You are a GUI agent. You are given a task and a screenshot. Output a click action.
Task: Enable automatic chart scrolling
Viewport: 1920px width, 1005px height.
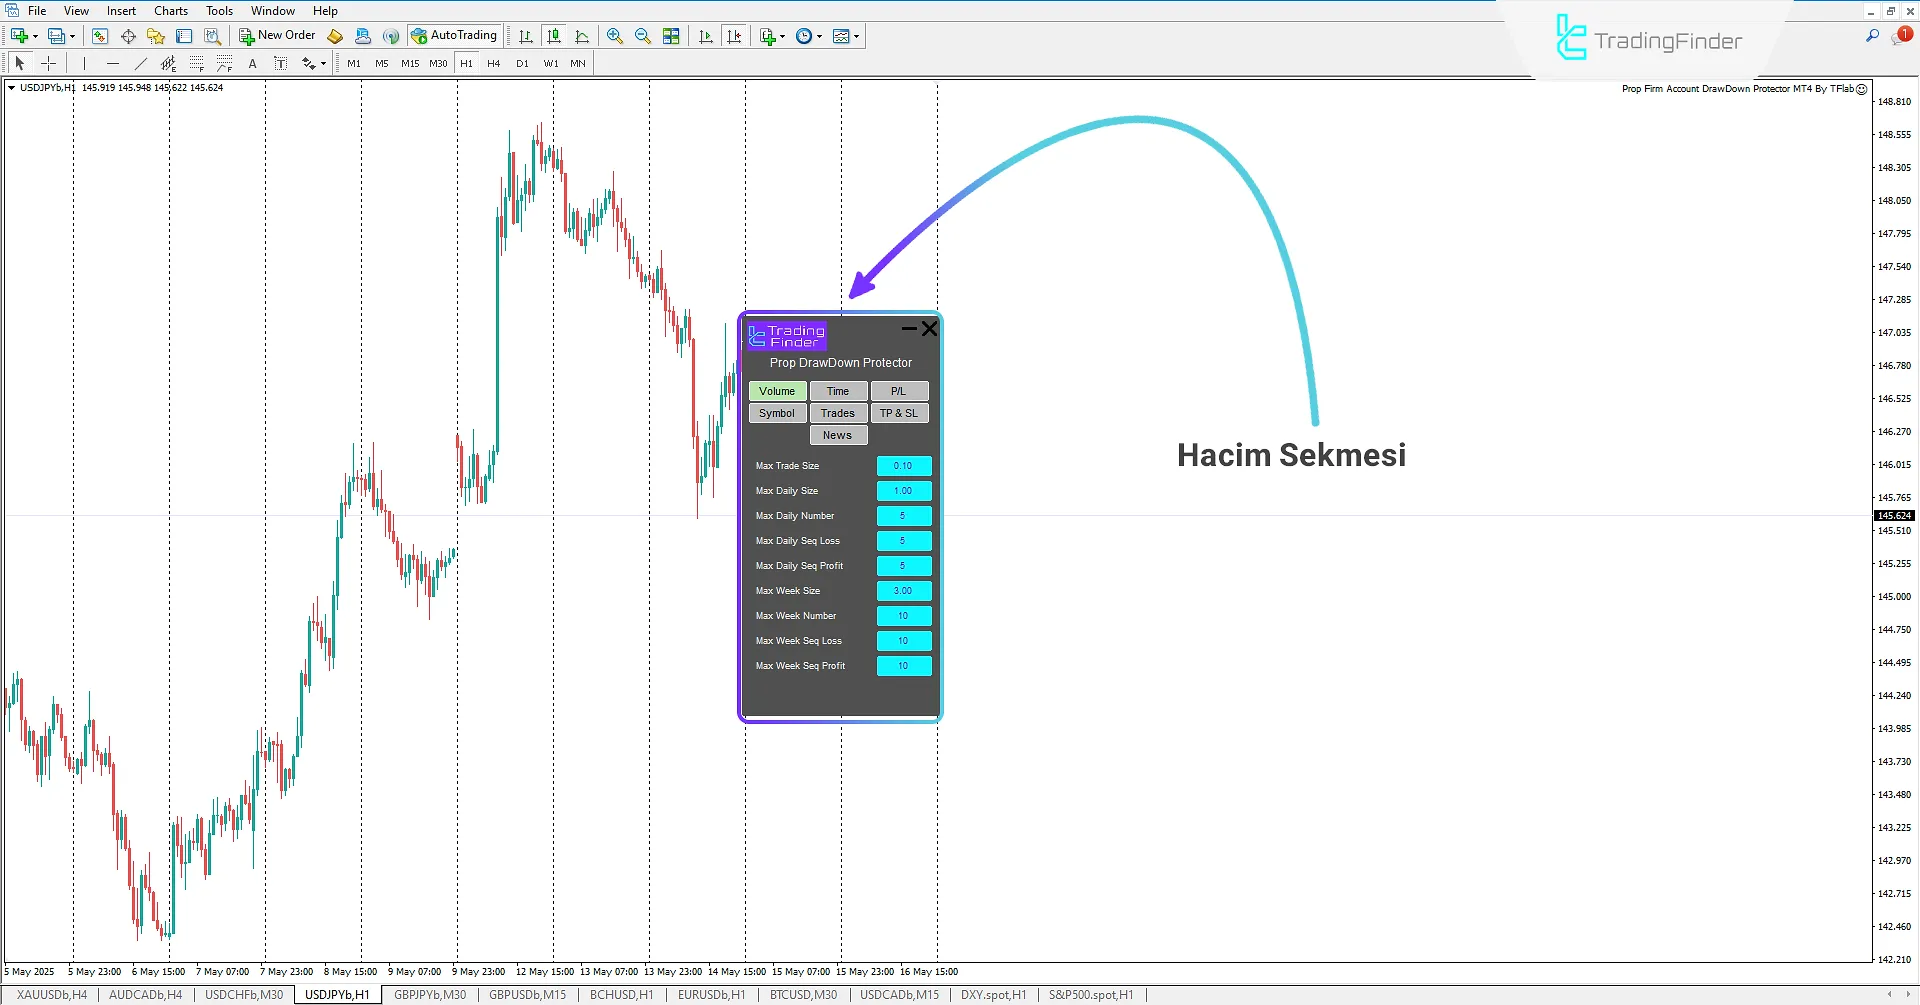[x=704, y=36]
